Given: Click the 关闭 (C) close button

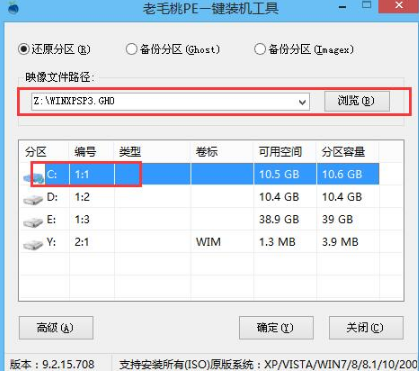Looking at the screenshot, I should (366, 328).
